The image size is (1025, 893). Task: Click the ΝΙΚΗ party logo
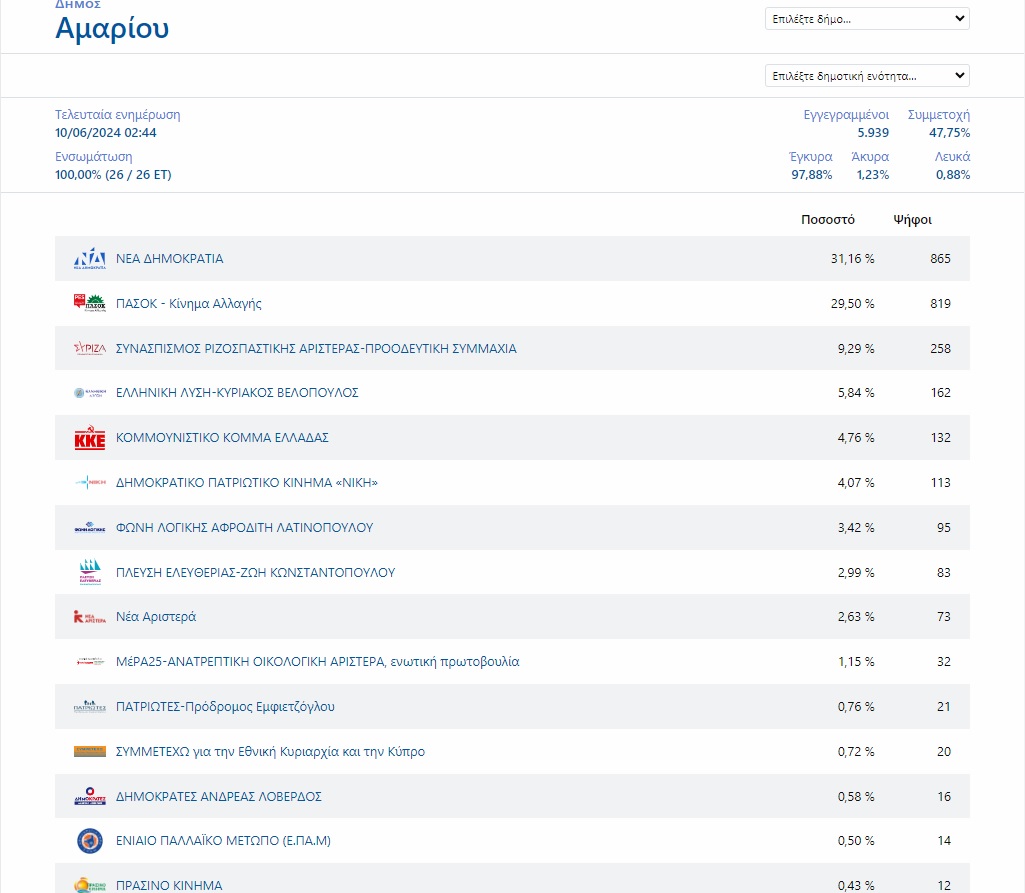point(90,482)
